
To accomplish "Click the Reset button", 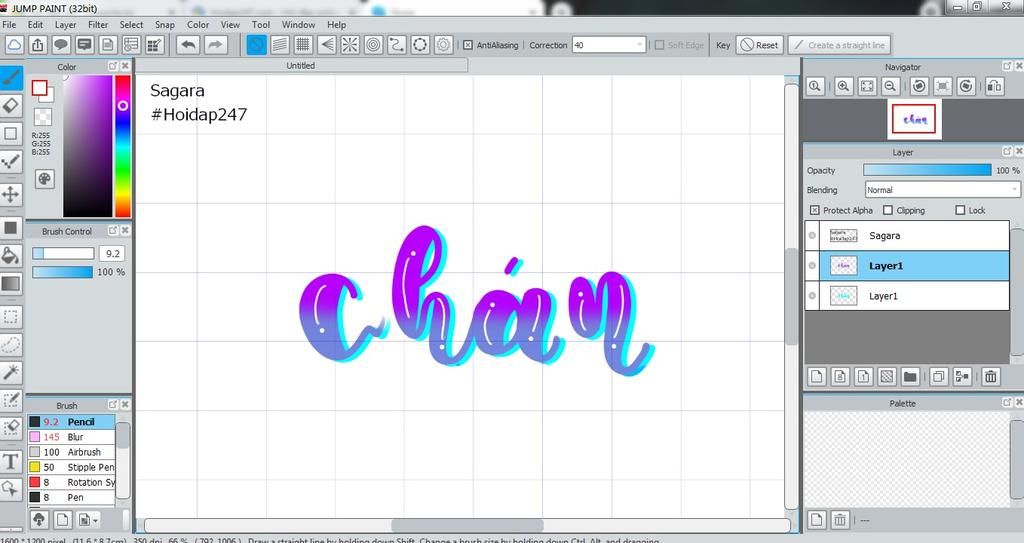I will (760, 45).
